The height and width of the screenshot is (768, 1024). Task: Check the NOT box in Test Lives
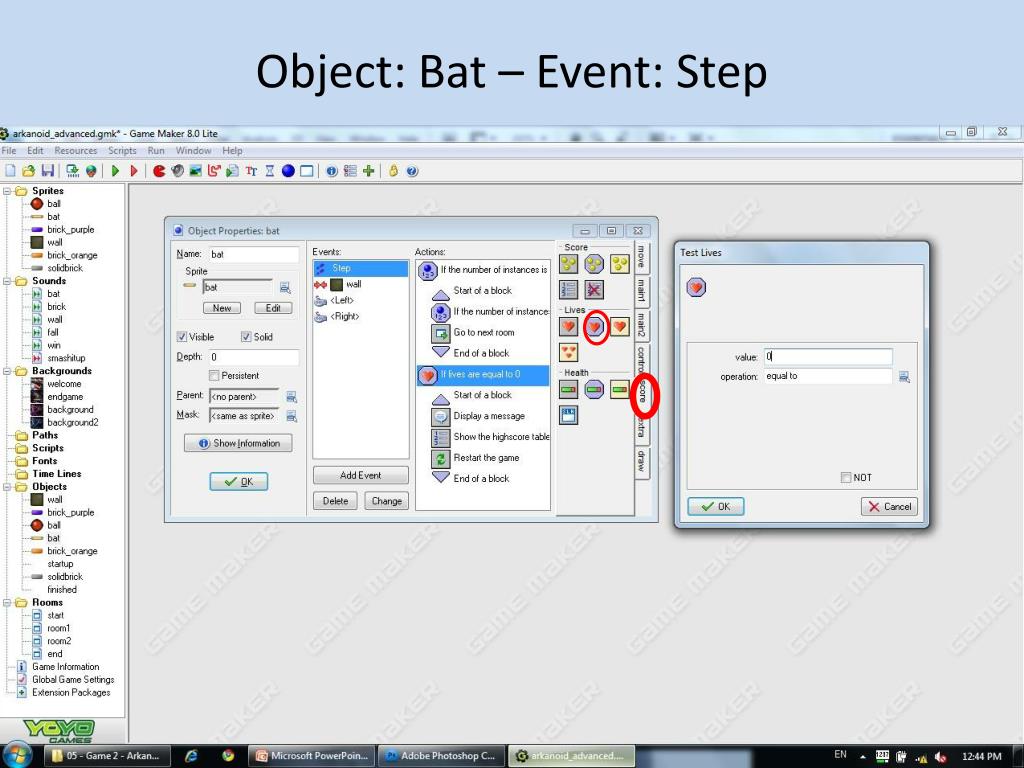pyautogui.click(x=846, y=477)
